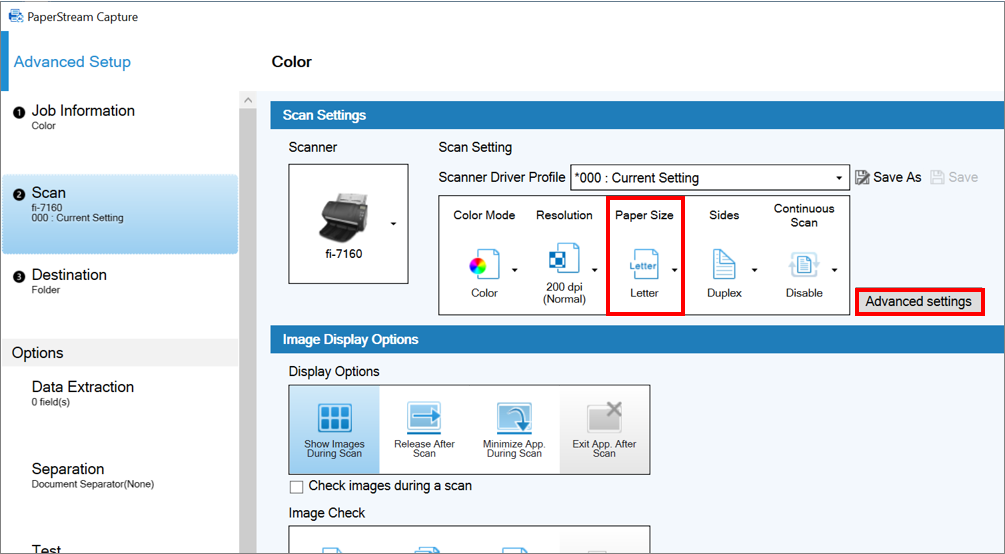Click the Save As disk icon

click(x=862, y=178)
